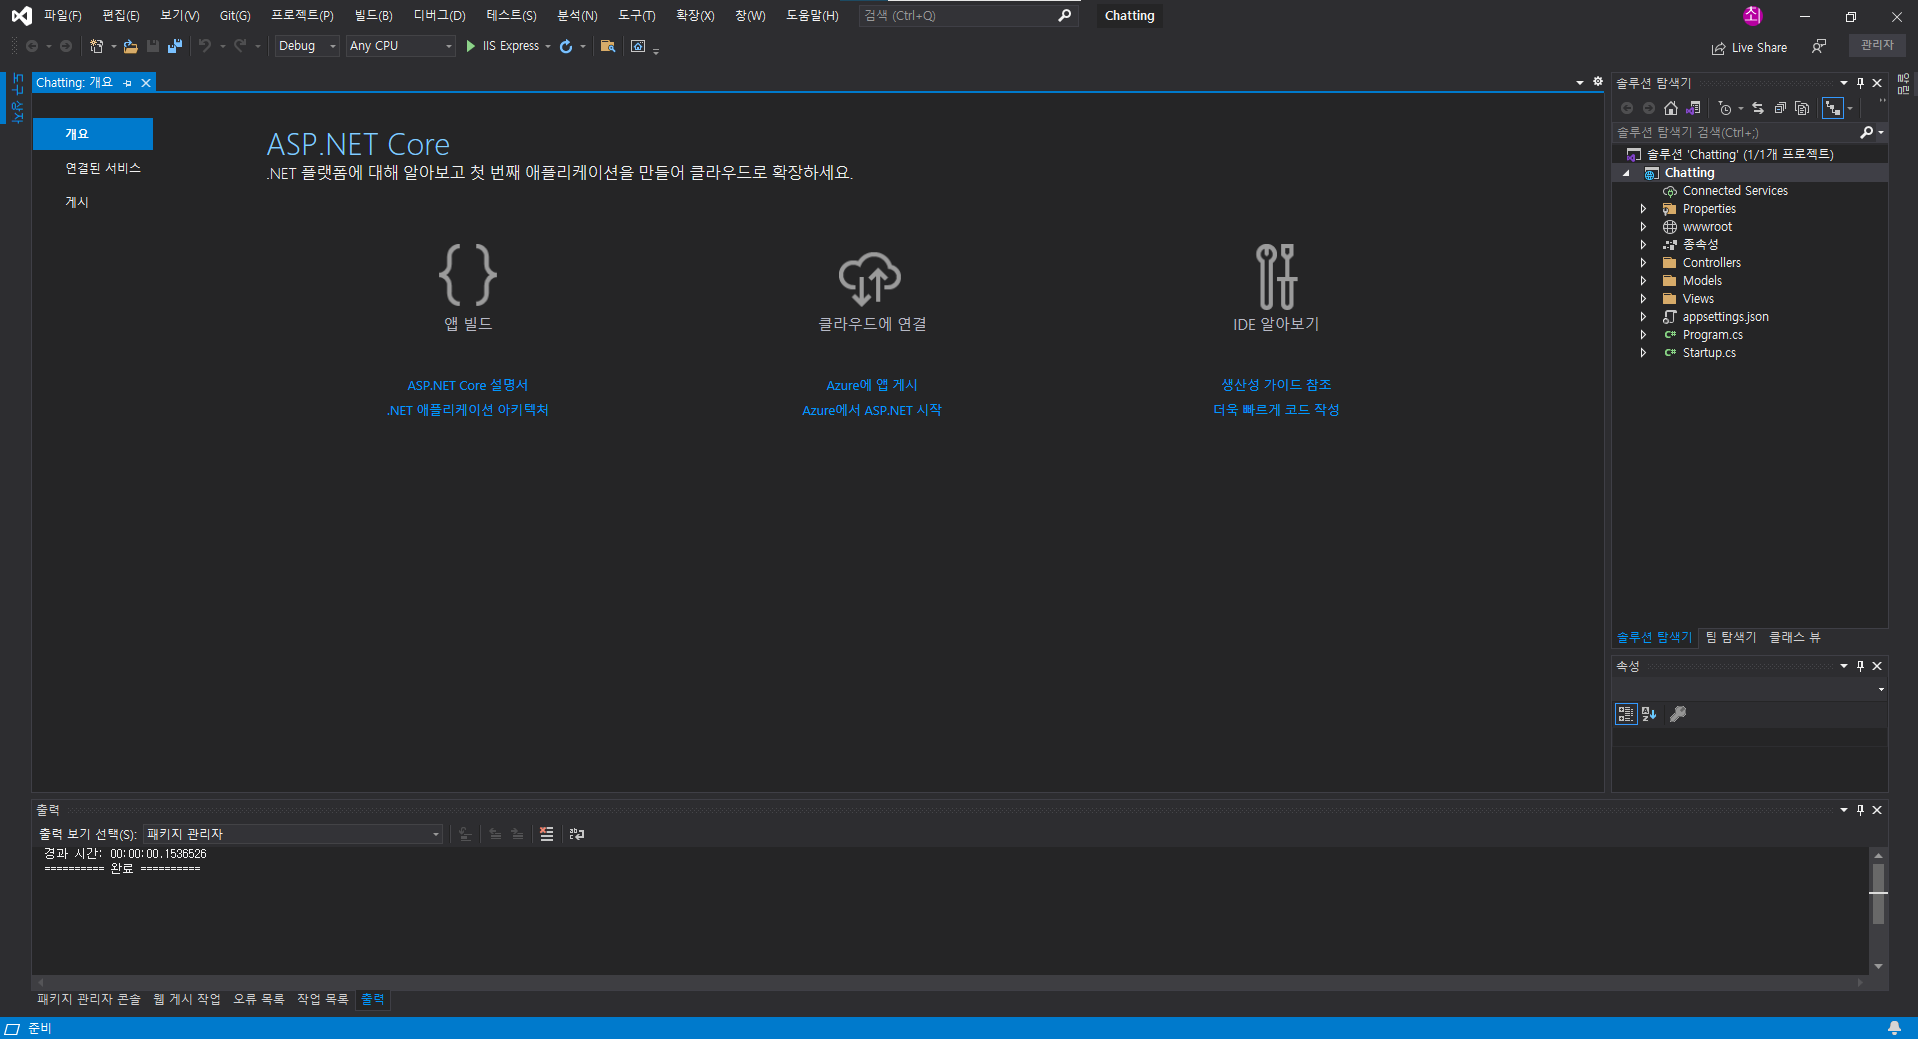
Task: Toggle auto-hide pin of Properties panel
Action: pos(1860,666)
